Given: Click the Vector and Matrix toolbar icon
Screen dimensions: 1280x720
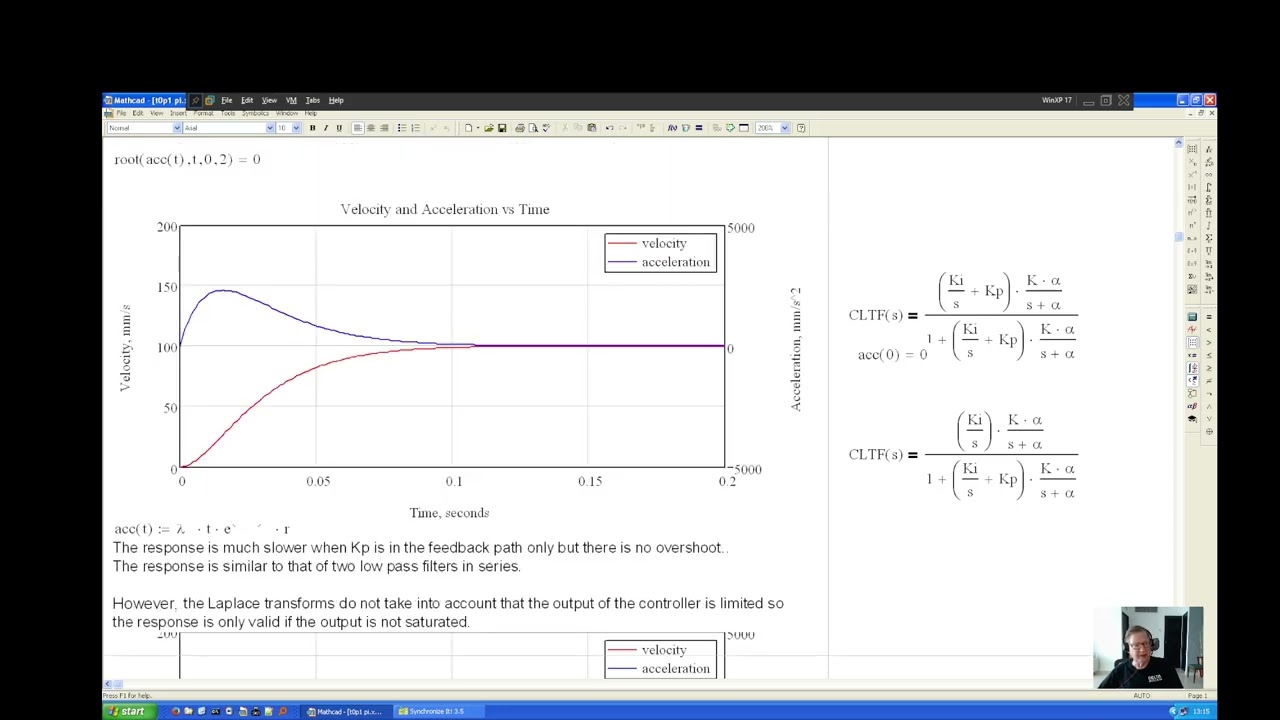Looking at the screenshot, I should (x=1192, y=342).
